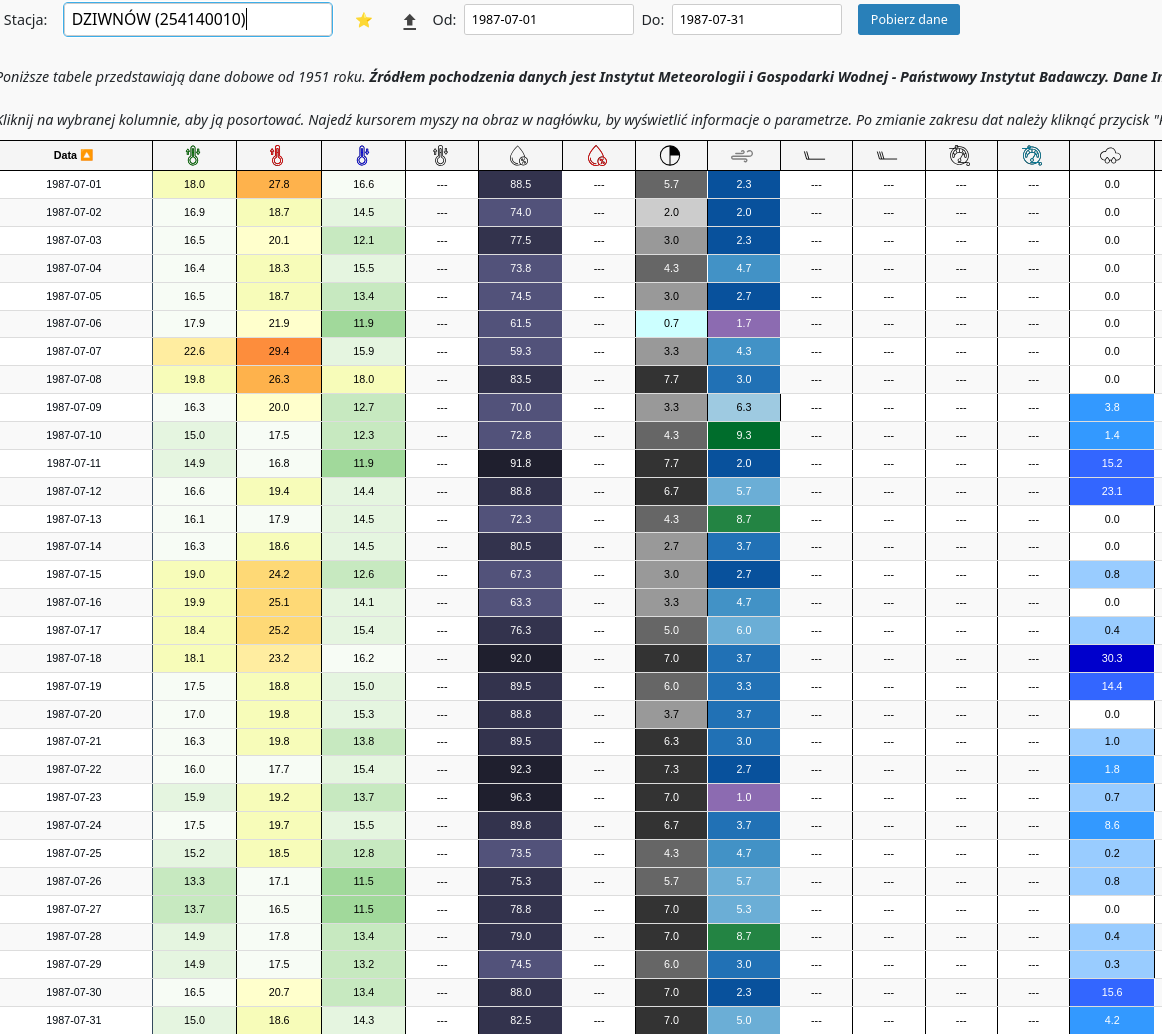Sort by precipitation rain cloud column
The width and height of the screenshot is (1162, 1034).
(x=1110, y=156)
